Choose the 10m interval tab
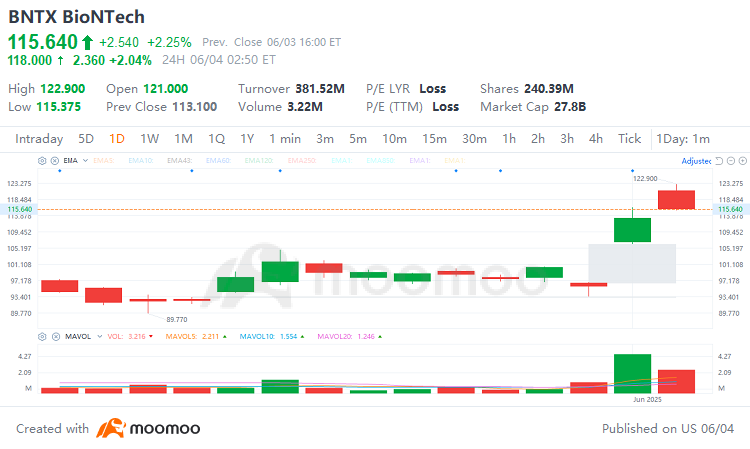 tap(395, 139)
